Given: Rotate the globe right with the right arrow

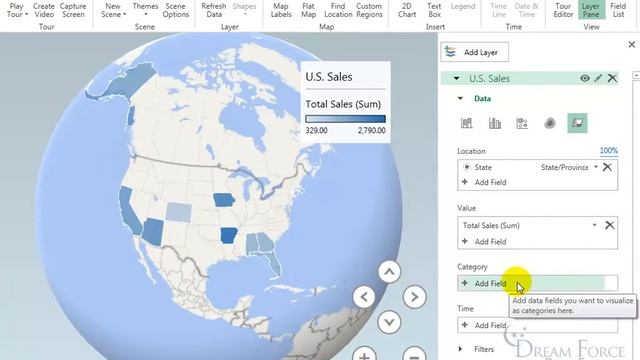Looking at the screenshot, I should [414, 297].
